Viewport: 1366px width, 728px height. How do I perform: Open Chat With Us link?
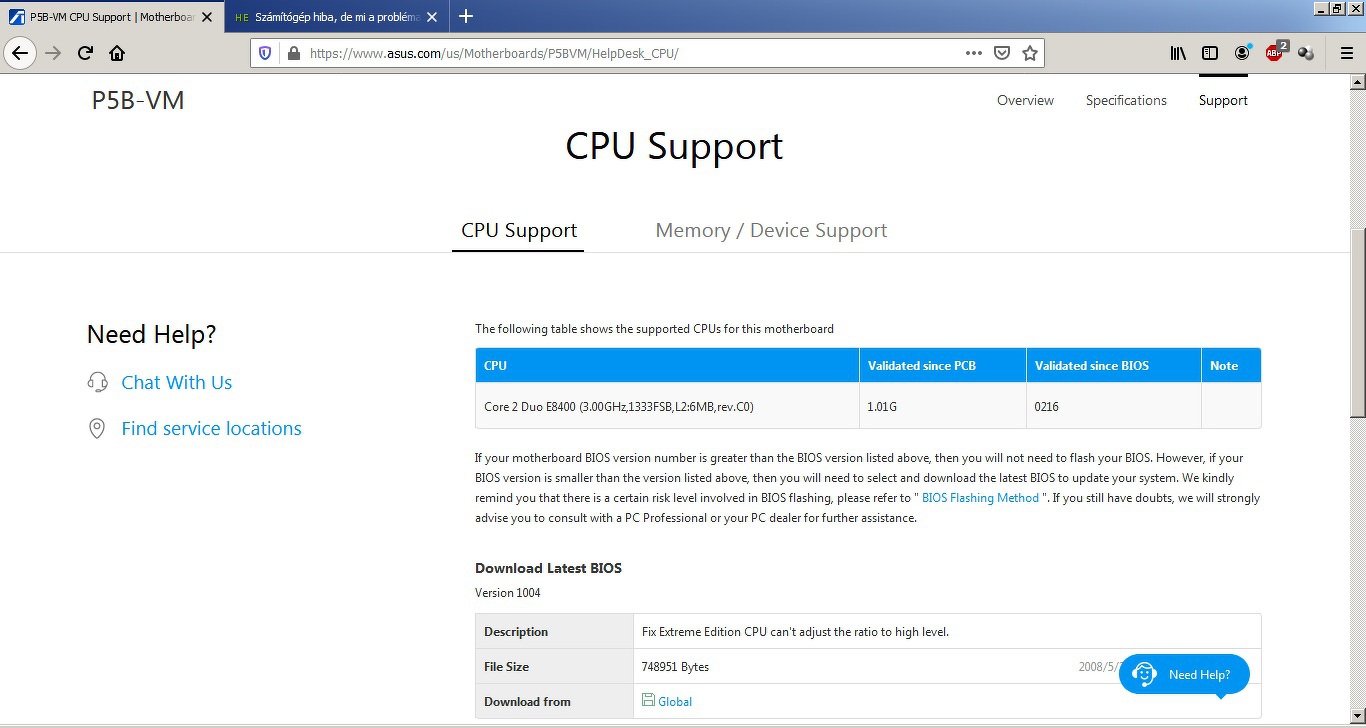point(176,382)
